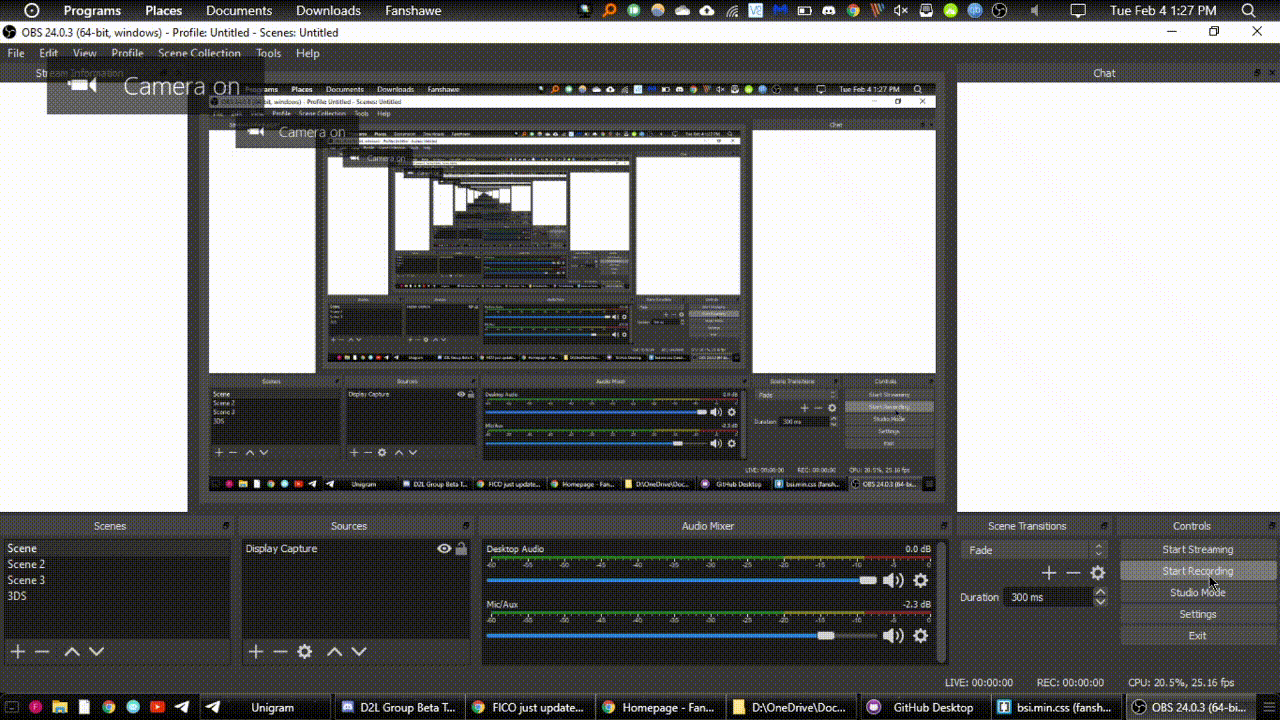Click the OBS icon in top tray

click(999, 10)
